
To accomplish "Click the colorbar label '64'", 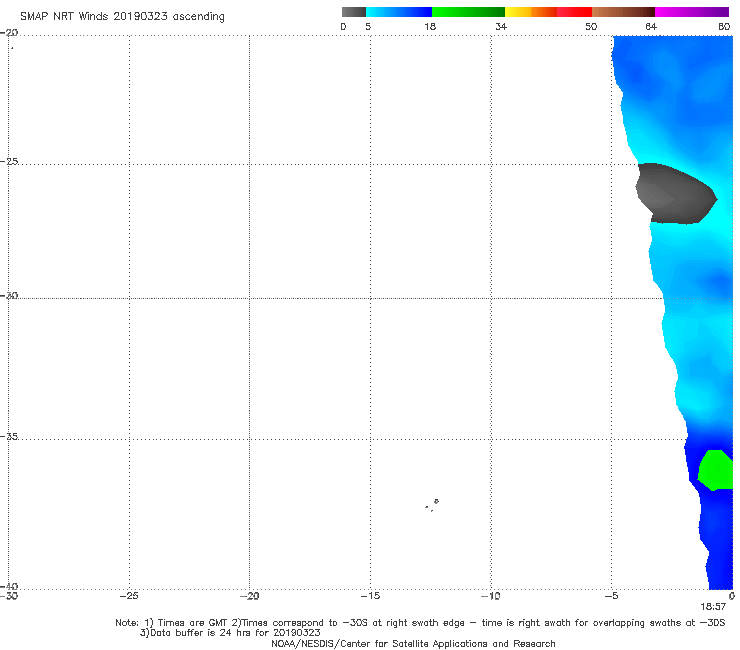I will click(x=651, y=27).
